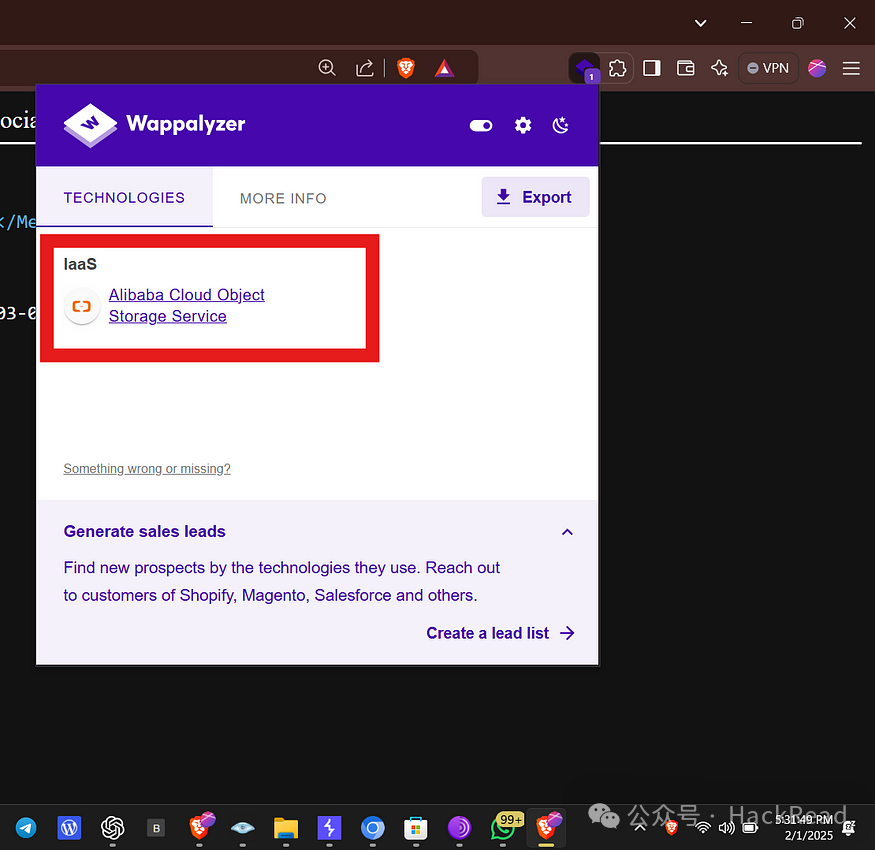Click the Alibaba Cloud orange logo icon
875x850 pixels.
(82, 306)
